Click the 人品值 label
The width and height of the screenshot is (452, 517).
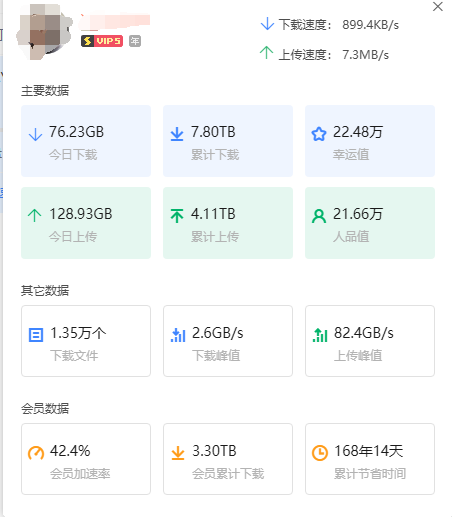[x=351, y=237]
